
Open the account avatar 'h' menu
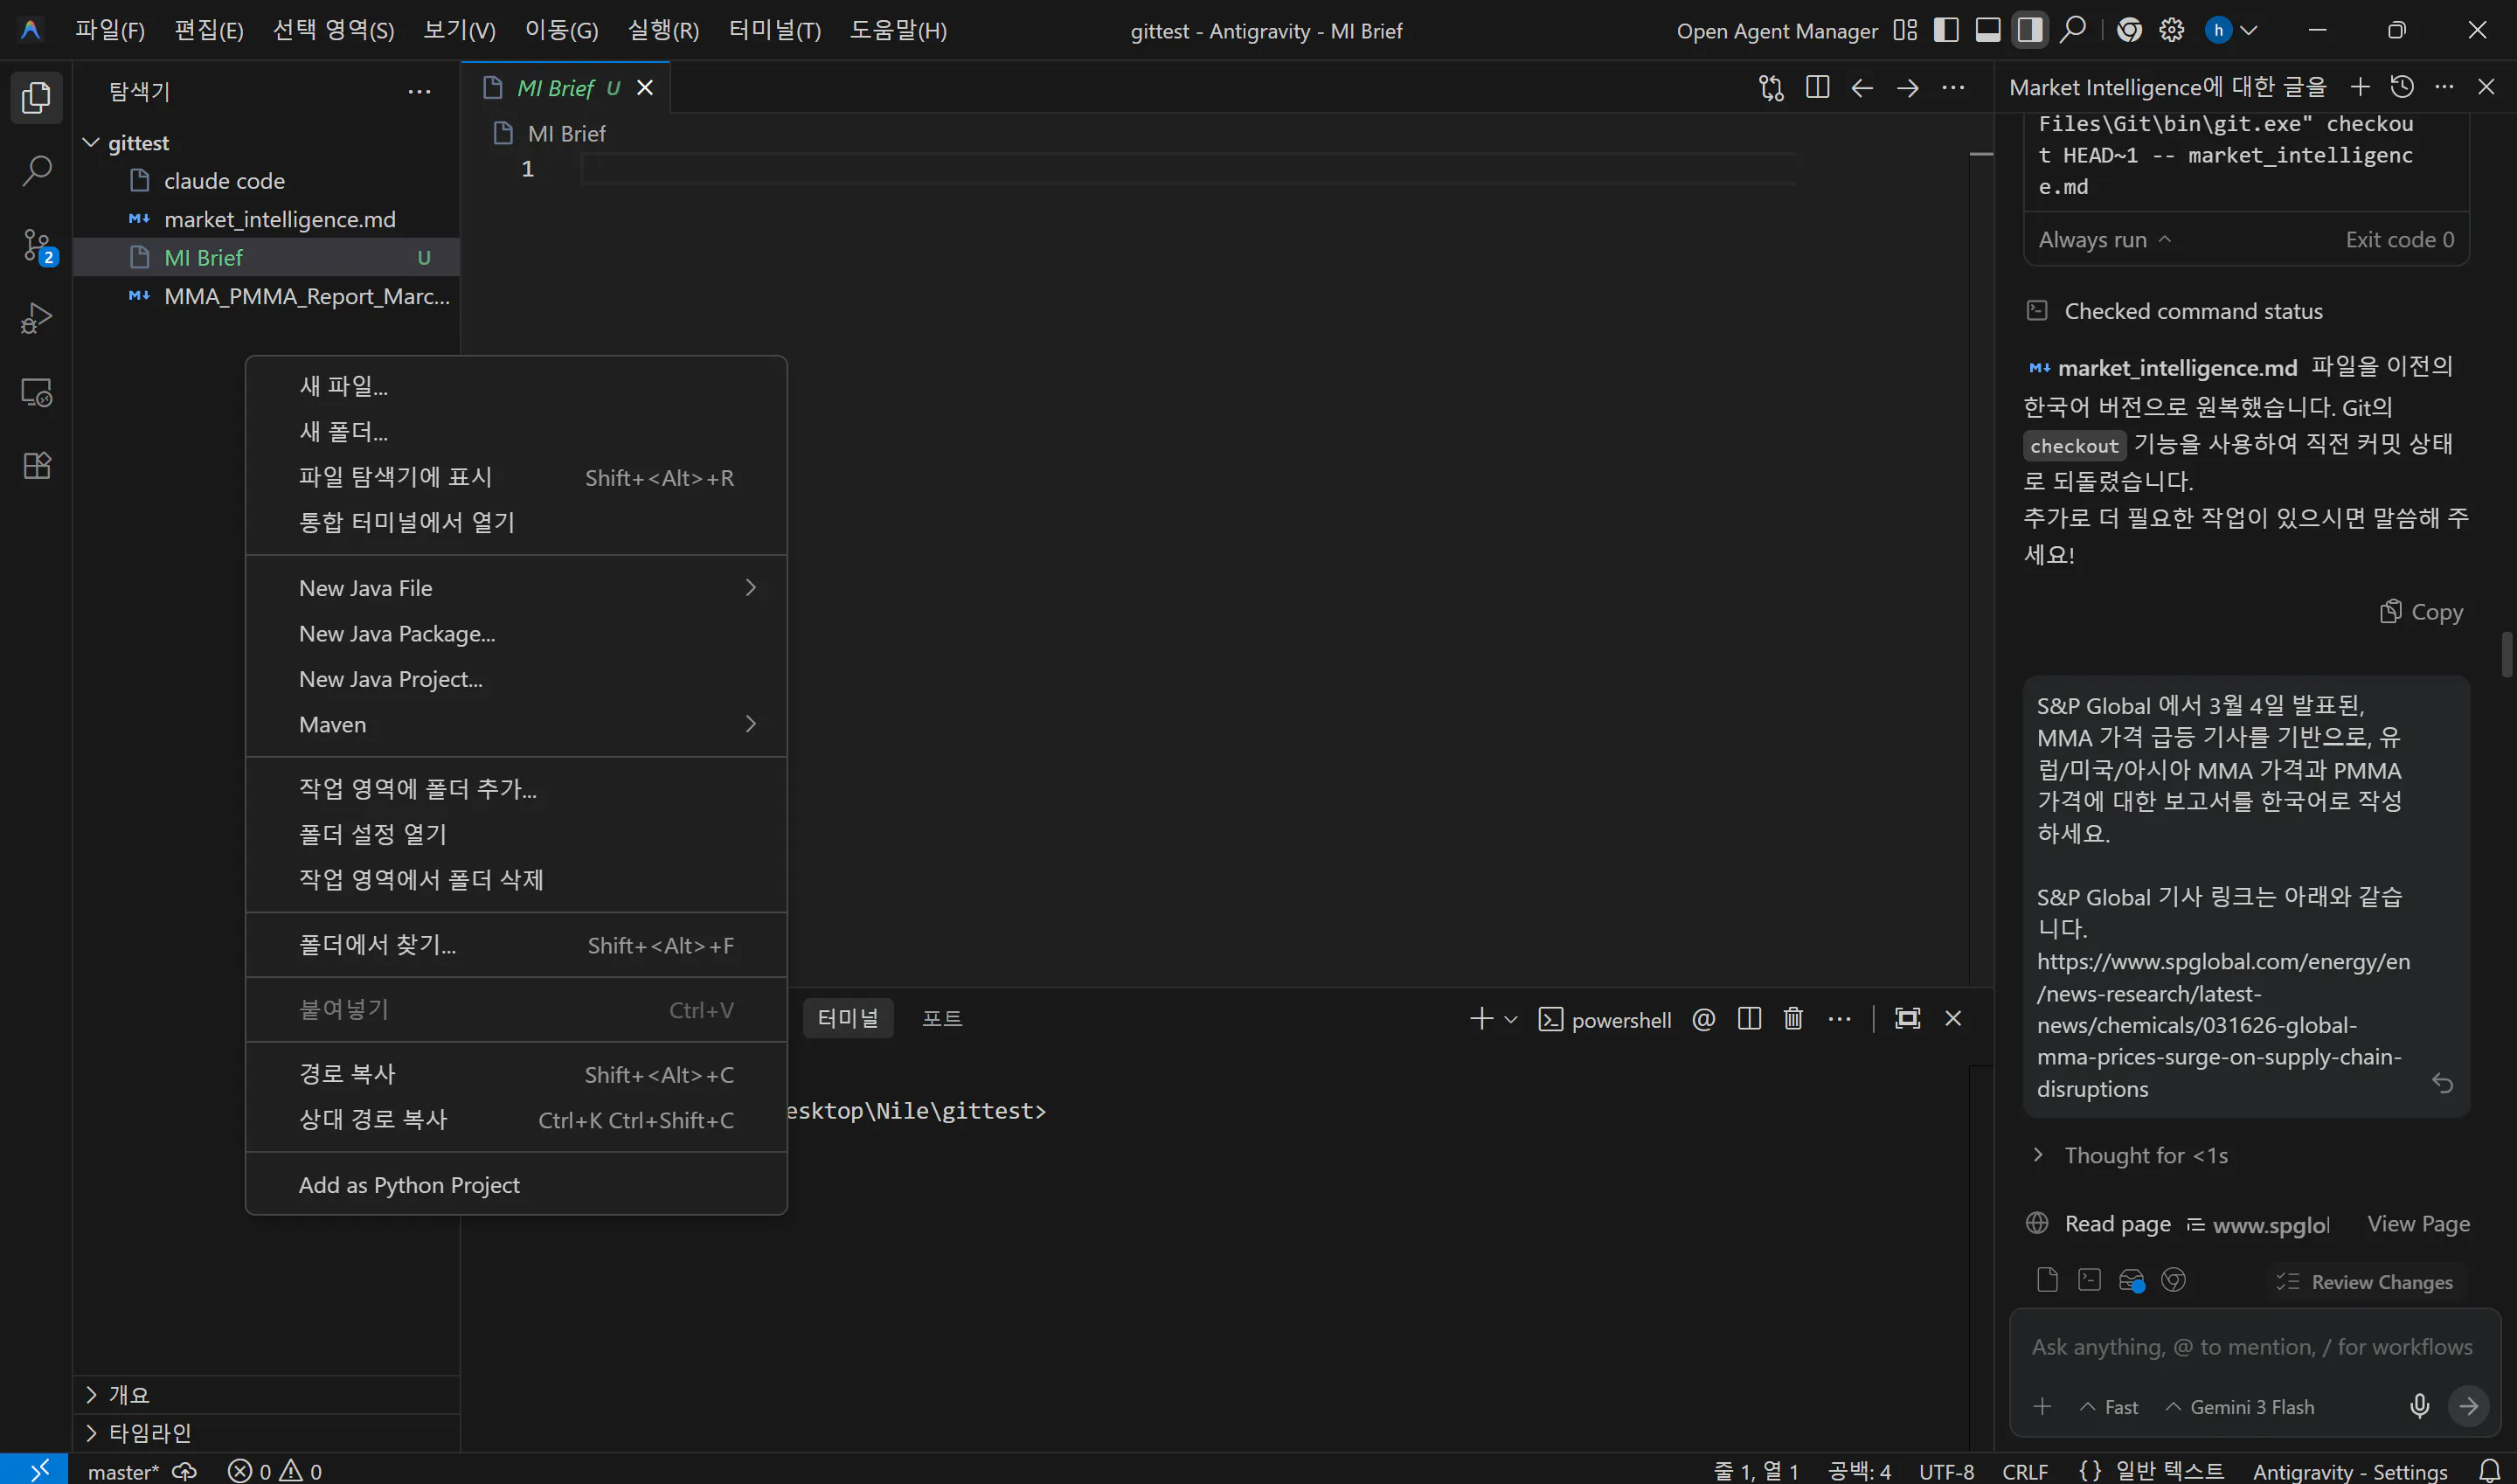2231,30
